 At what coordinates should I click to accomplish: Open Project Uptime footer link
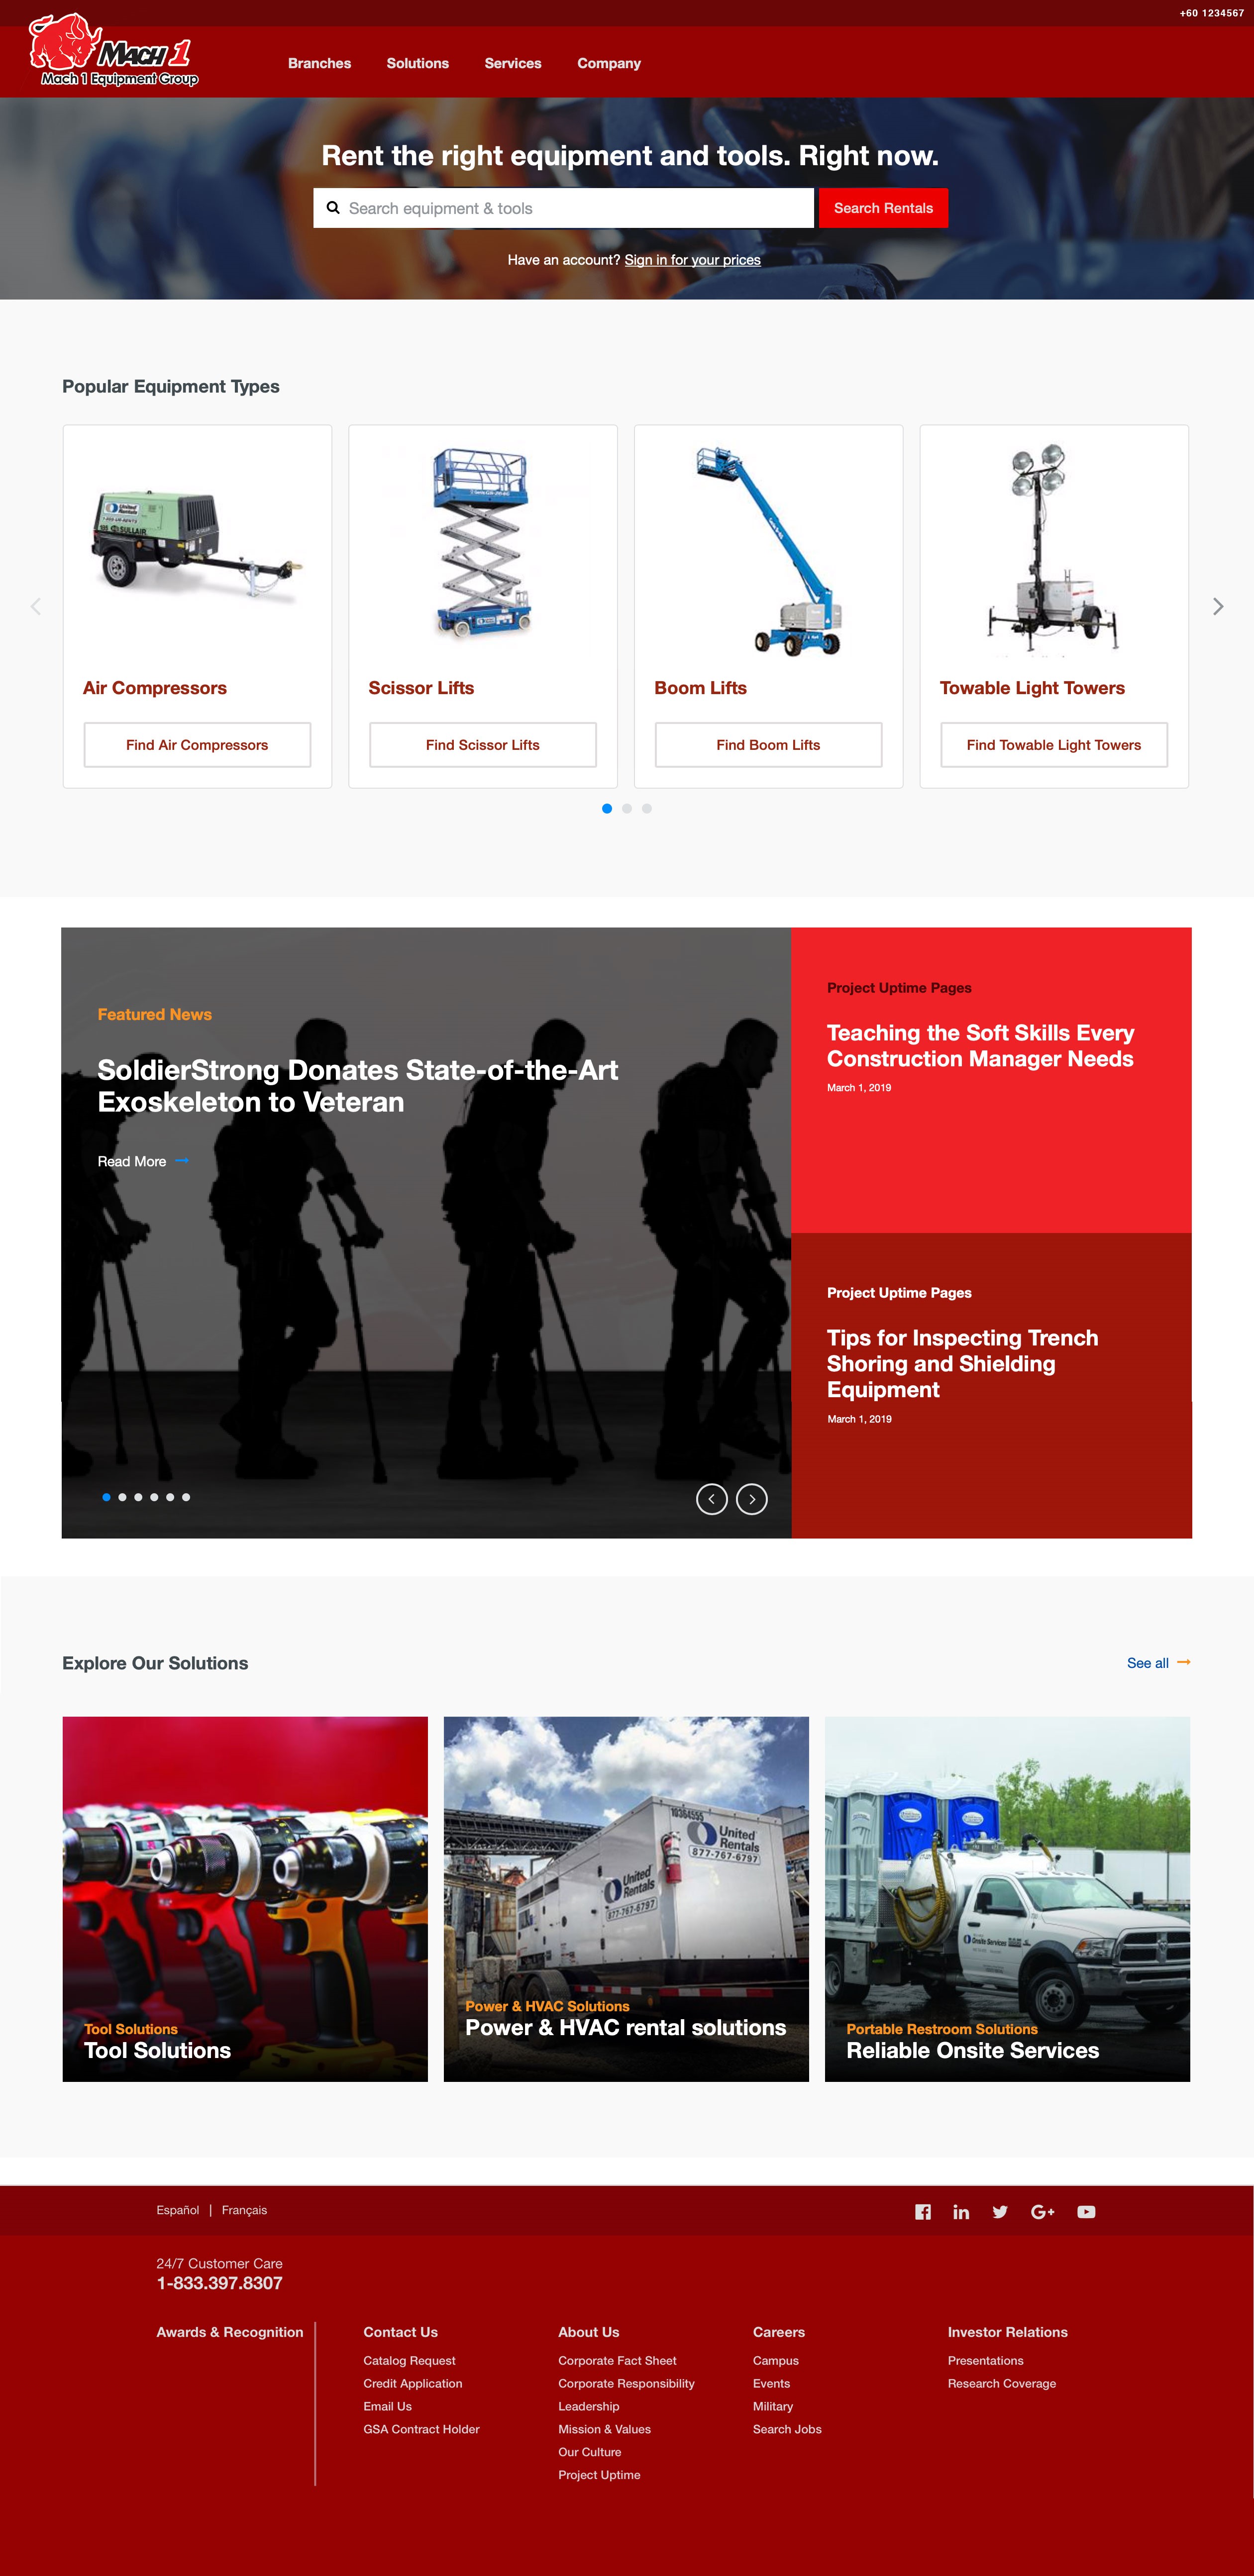click(x=599, y=2475)
